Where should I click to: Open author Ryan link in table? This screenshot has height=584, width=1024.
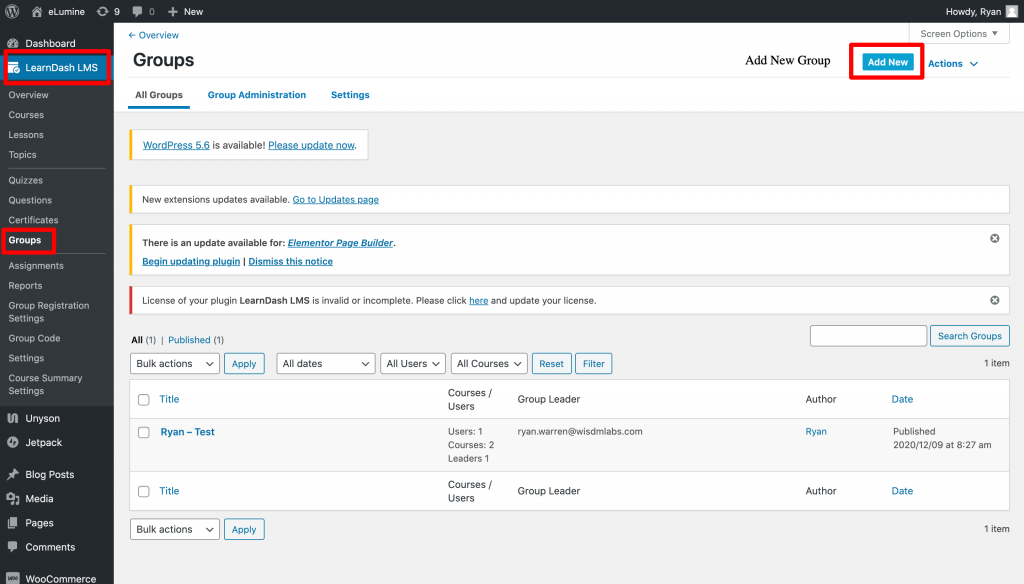tap(816, 431)
